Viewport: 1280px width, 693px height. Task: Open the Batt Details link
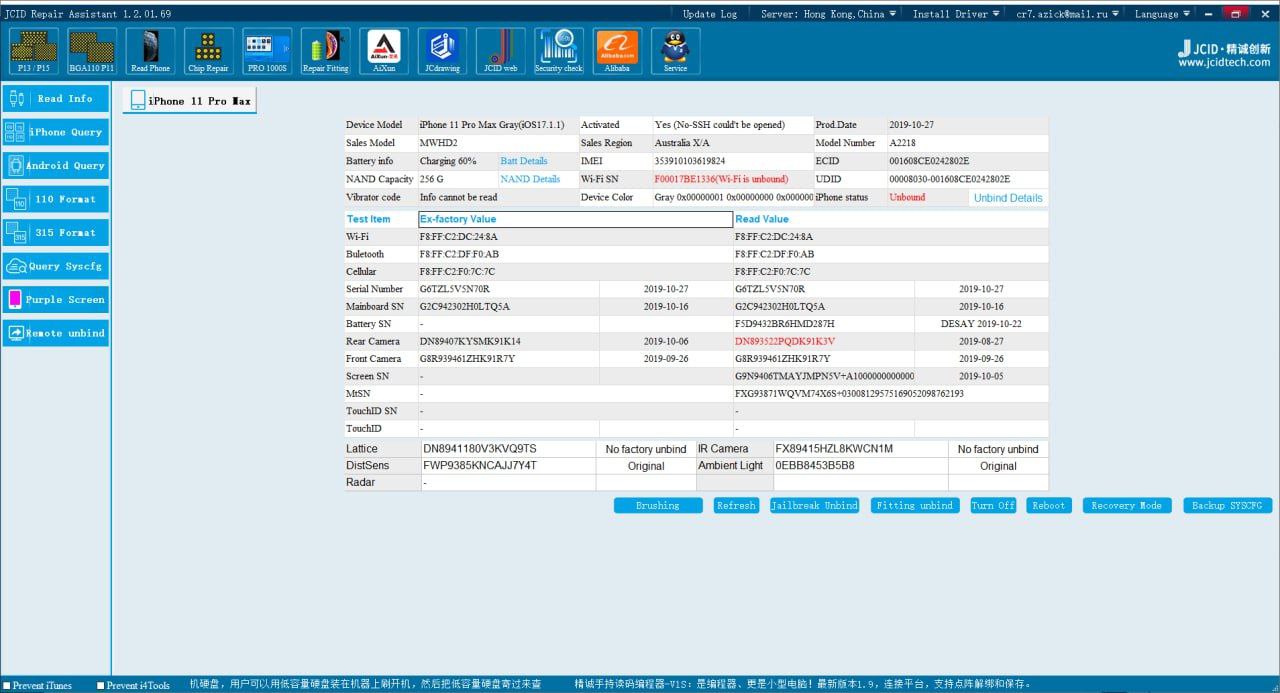pyautogui.click(x=524, y=161)
